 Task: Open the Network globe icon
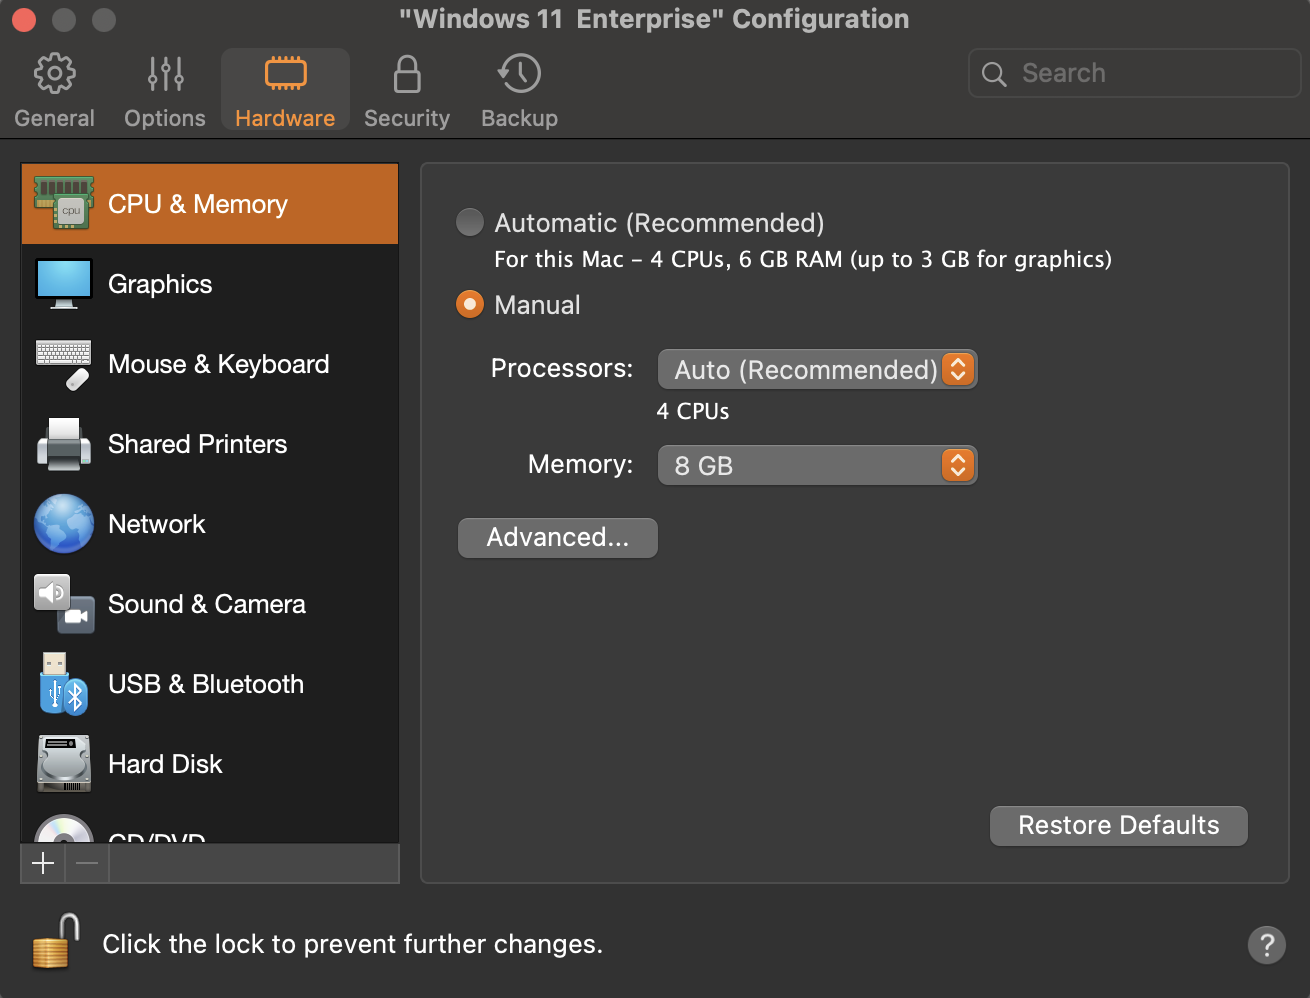(x=64, y=524)
